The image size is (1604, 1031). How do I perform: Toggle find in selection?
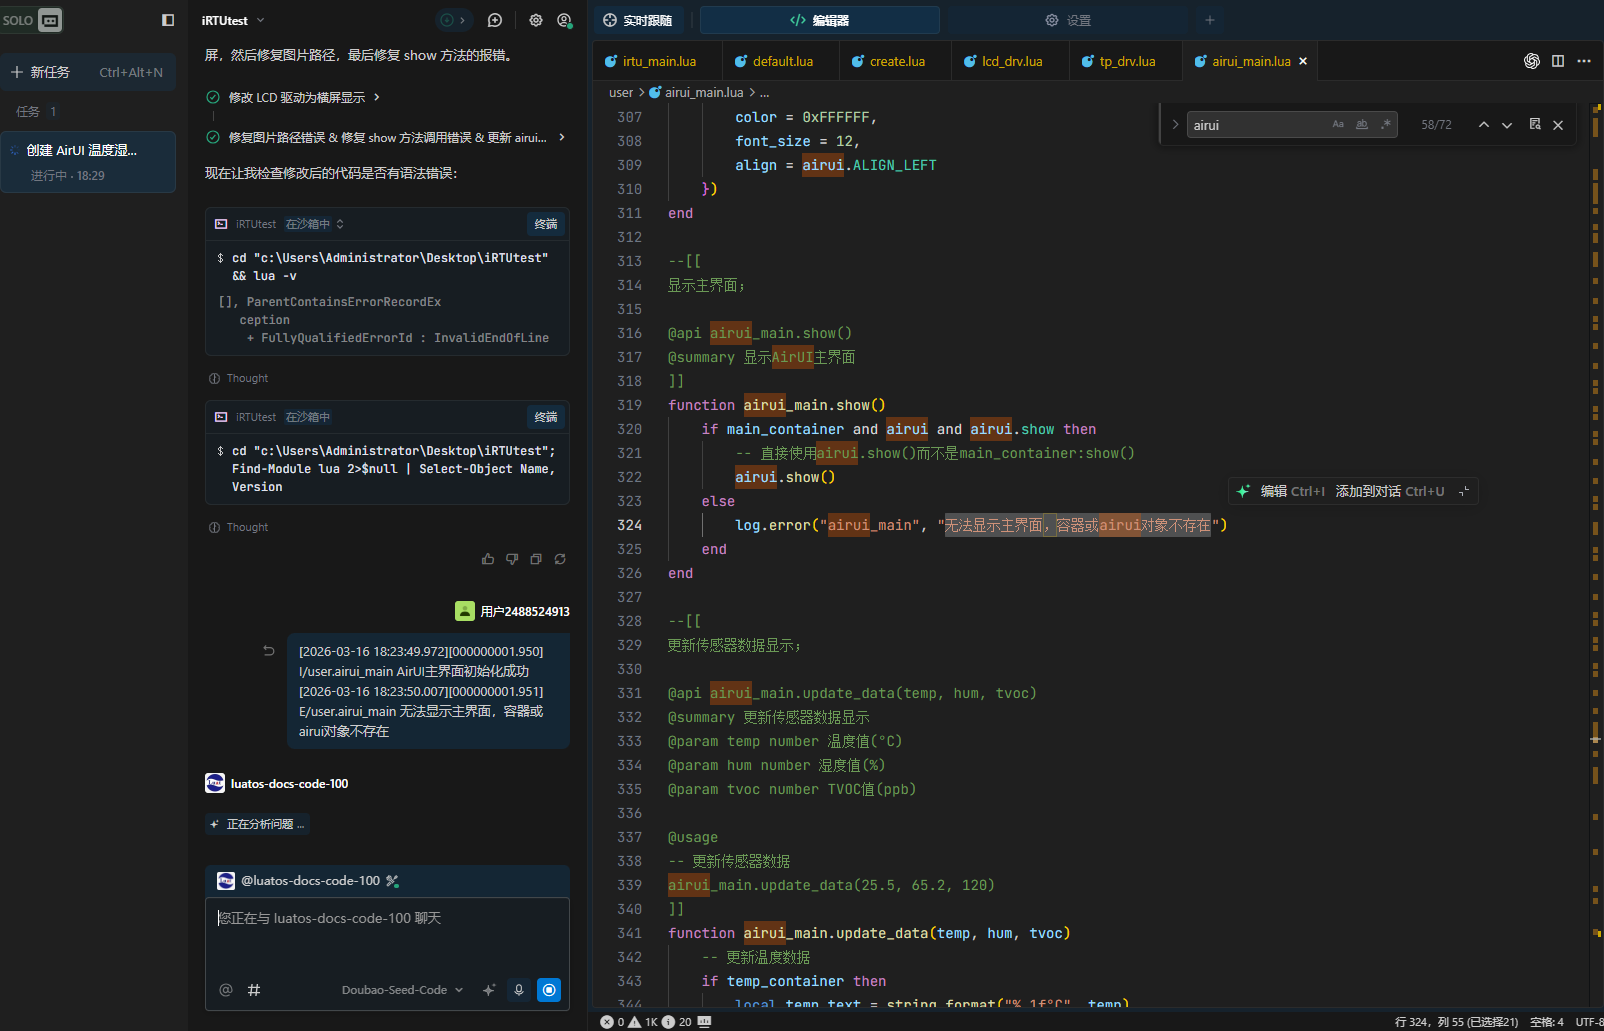tap(1535, 125)
